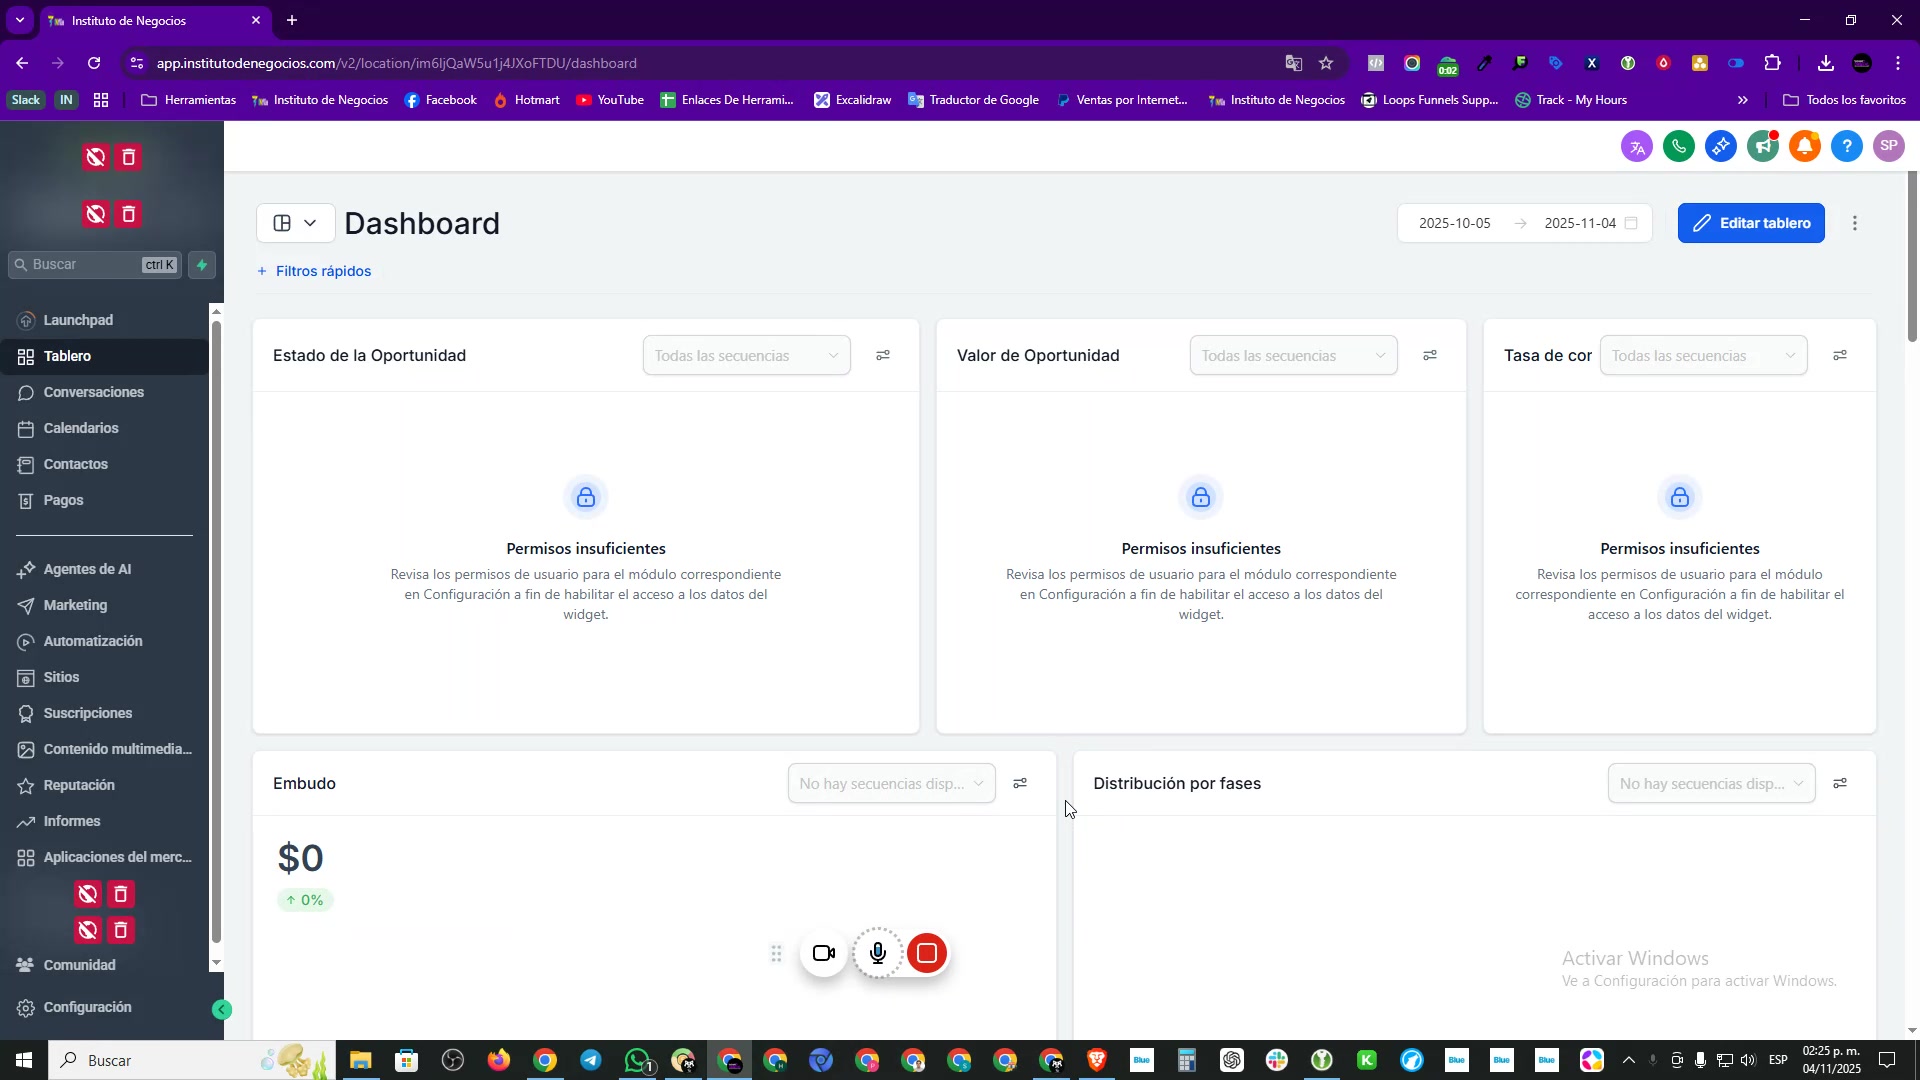Open the Traductor de Google bookmark

(973, 100)
